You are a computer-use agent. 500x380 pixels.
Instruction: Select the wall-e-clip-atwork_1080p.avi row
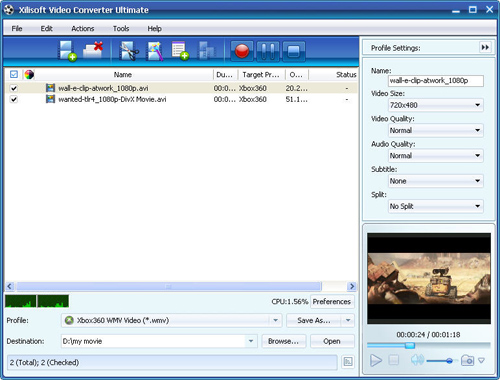pos(181,88)
